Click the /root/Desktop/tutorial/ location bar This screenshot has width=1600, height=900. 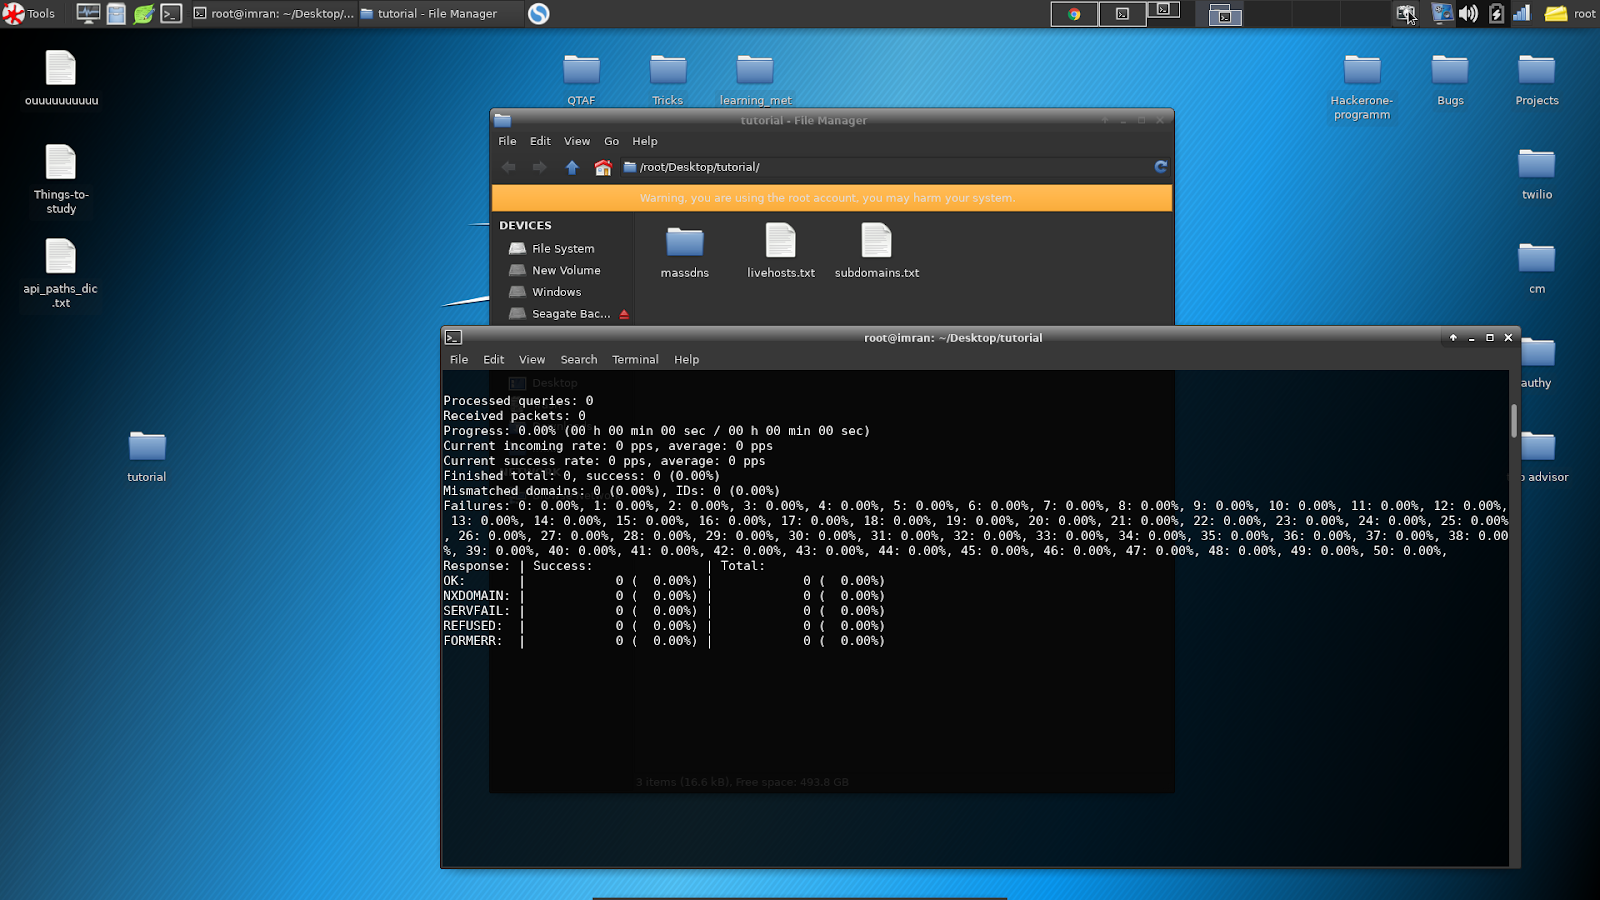[886, 167]
